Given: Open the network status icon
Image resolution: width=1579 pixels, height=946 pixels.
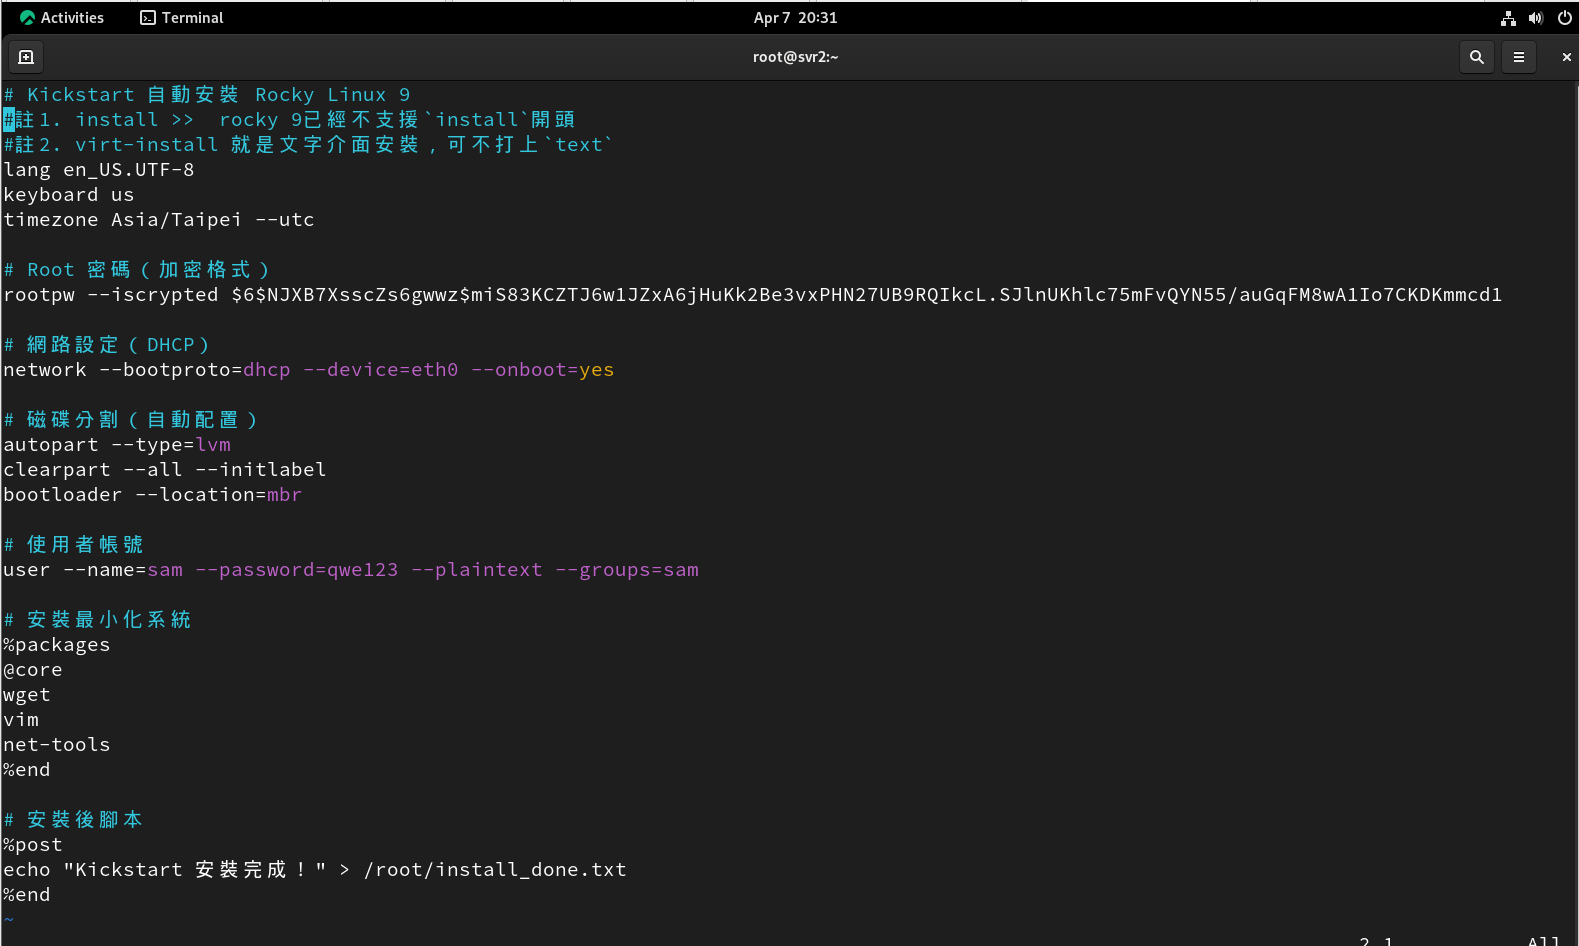Looking at the screenshot, I should tap(1508, 18).
